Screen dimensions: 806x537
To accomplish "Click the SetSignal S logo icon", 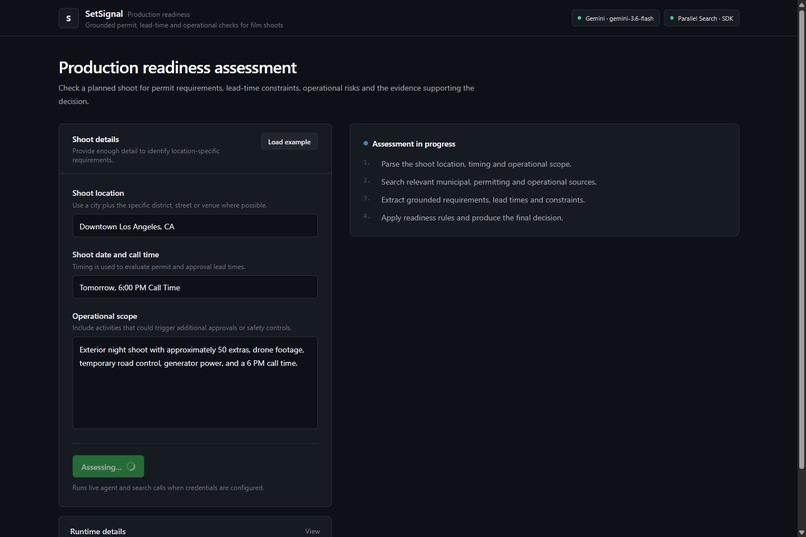I will coord(68,18).
